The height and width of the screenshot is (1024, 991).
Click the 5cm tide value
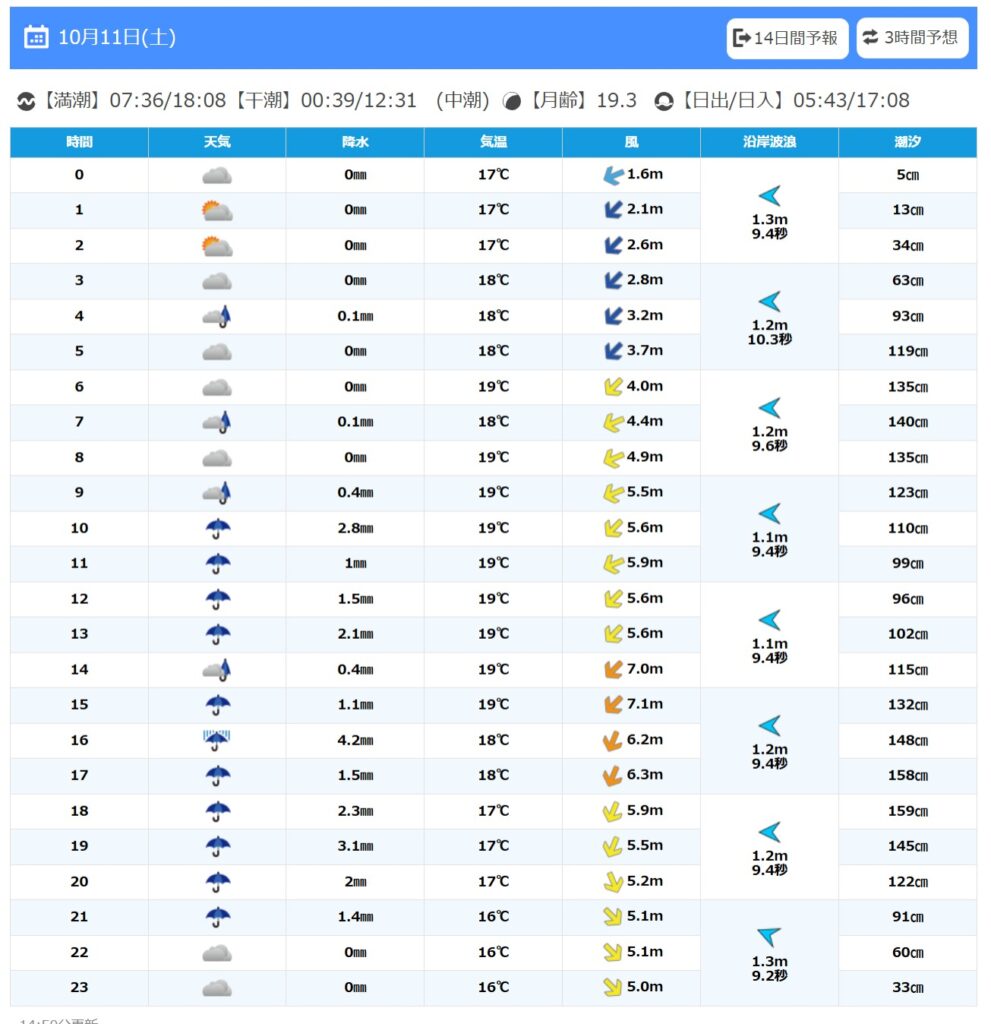[x=908, y=175]
